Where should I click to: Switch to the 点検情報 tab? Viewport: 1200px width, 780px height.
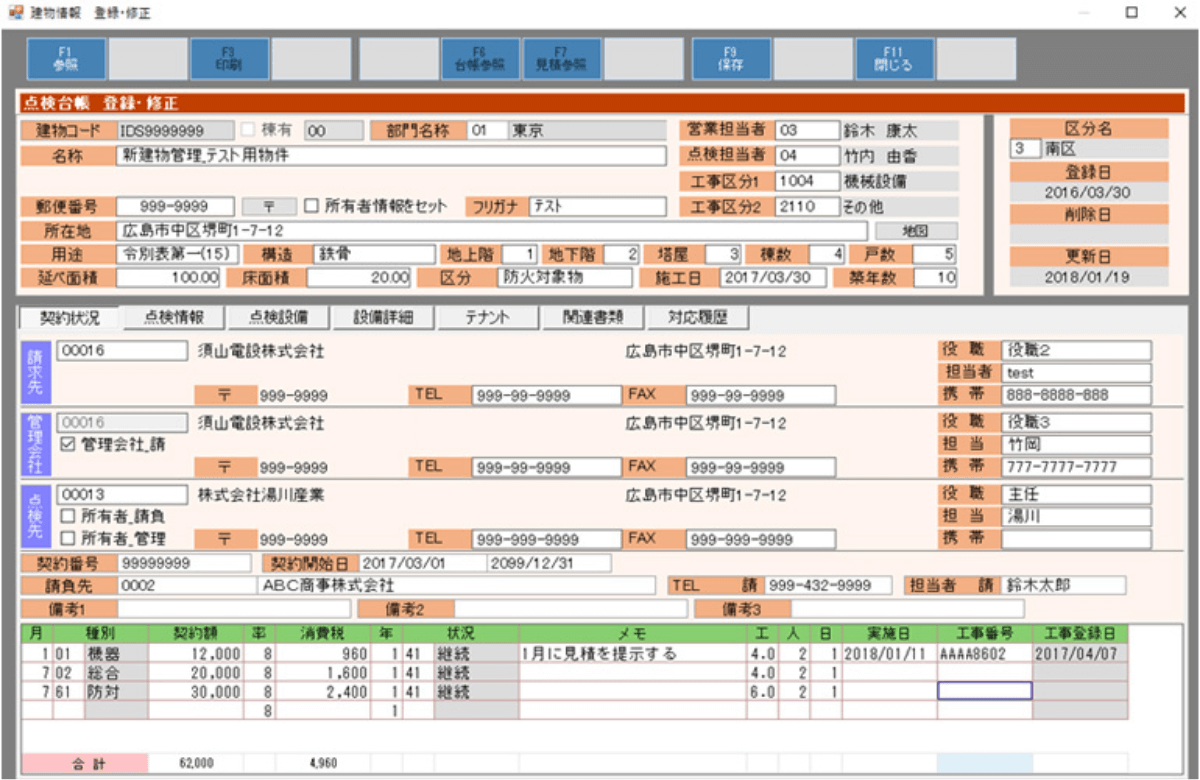[x=174, y=317]
